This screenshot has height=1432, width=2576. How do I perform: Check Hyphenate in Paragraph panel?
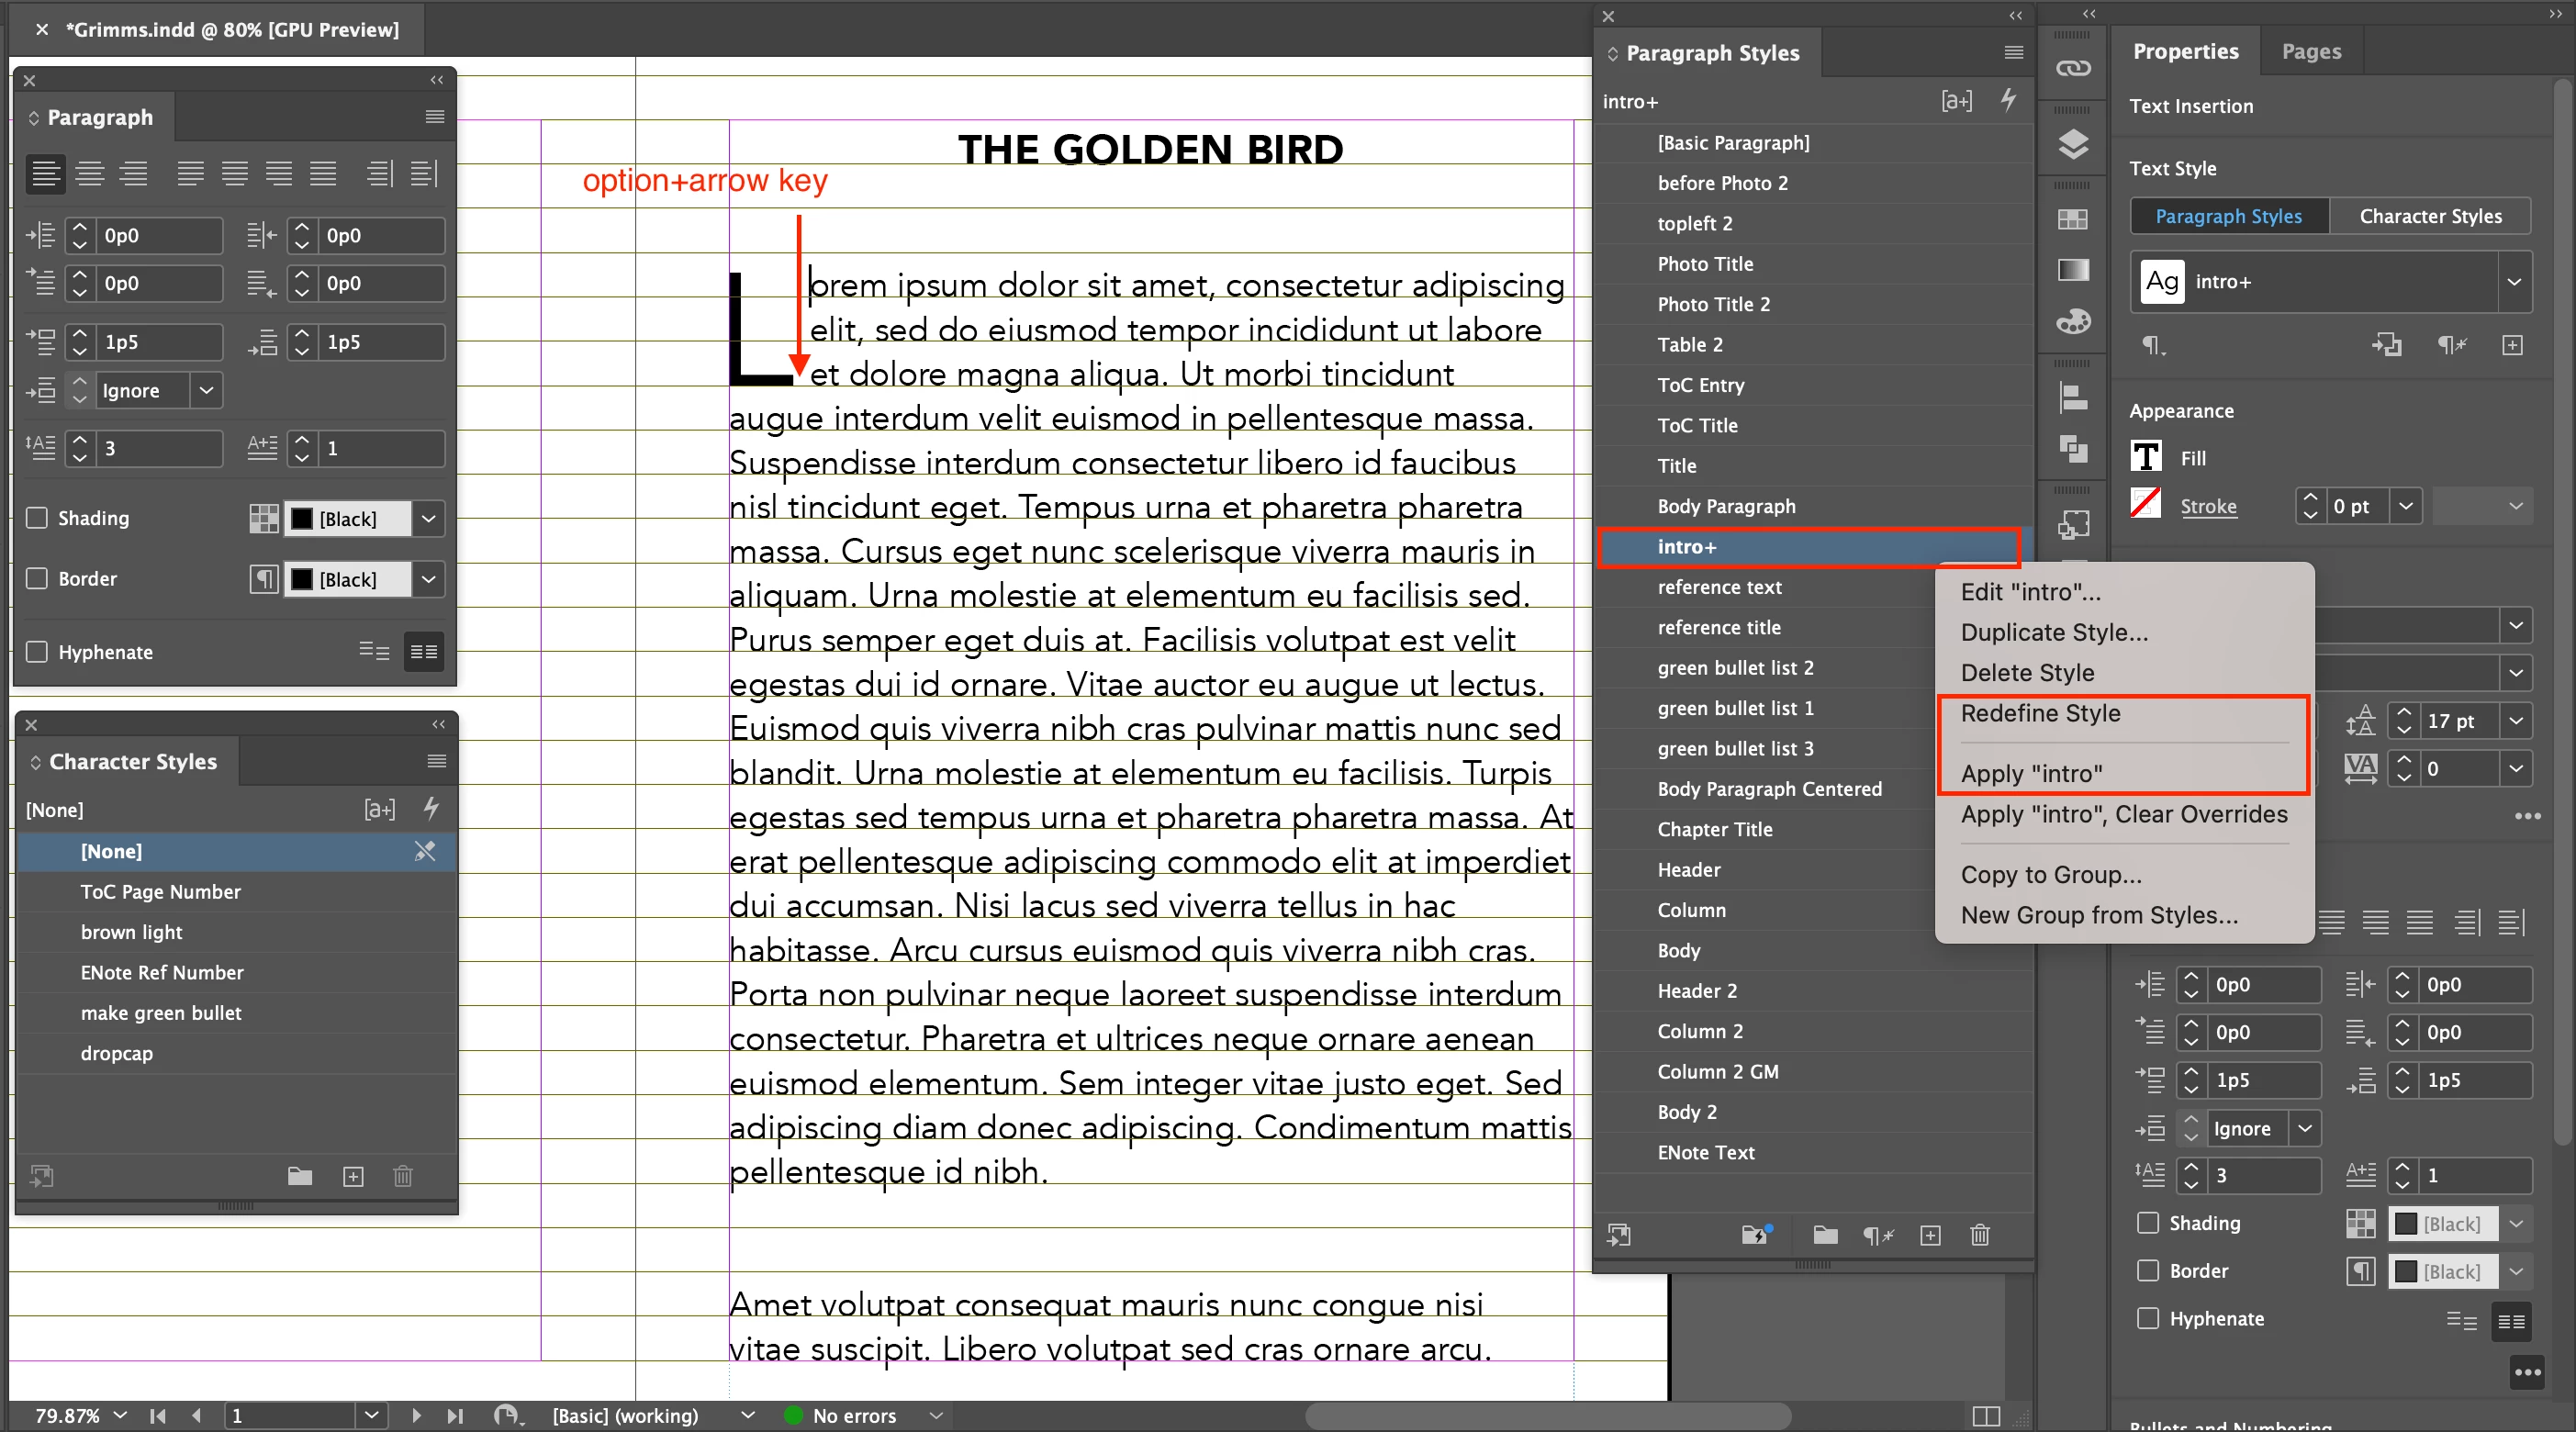[37, 652]
